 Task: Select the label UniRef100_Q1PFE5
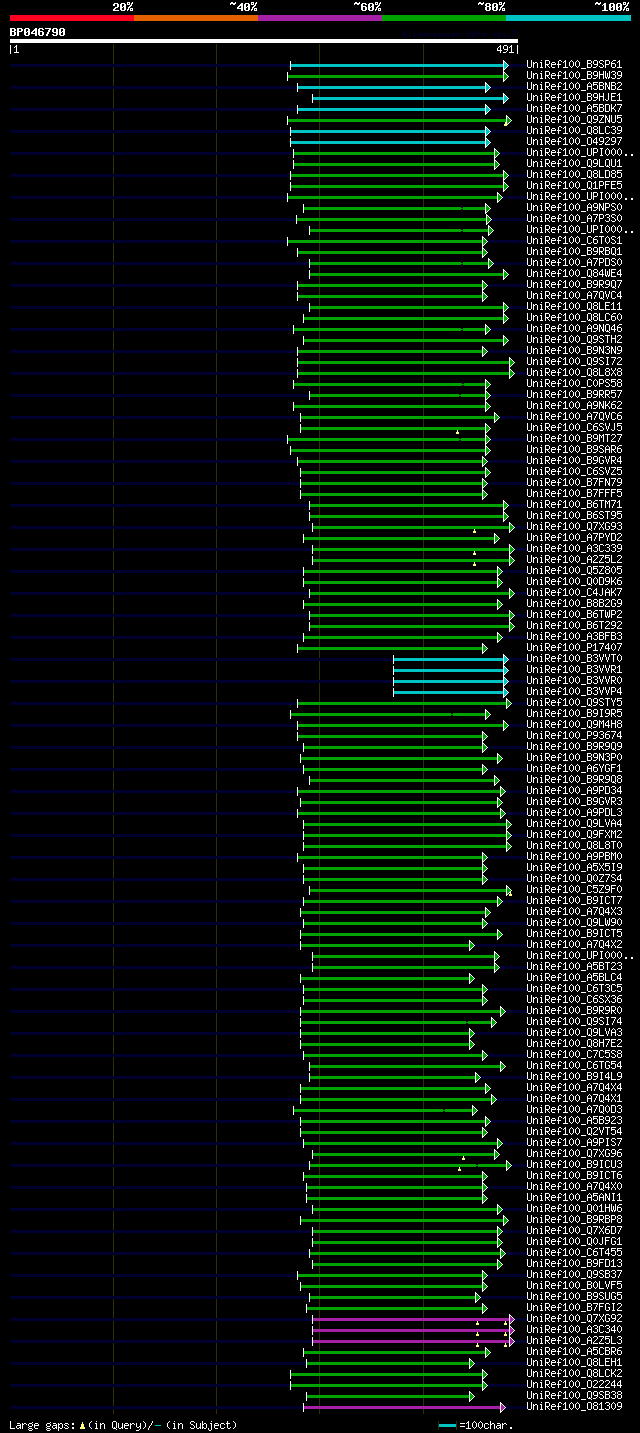coord(574,186)
